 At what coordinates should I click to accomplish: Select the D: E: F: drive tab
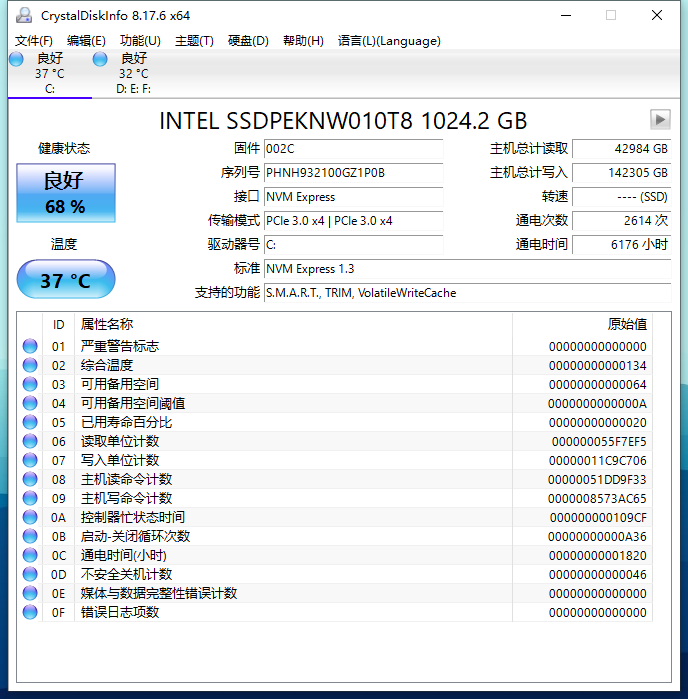(x=133, y=73)
